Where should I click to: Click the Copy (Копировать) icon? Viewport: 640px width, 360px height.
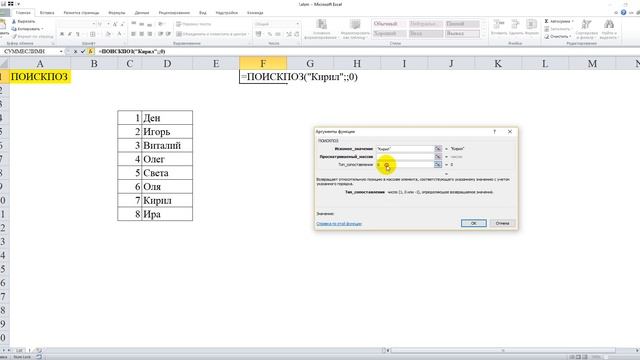14,29
